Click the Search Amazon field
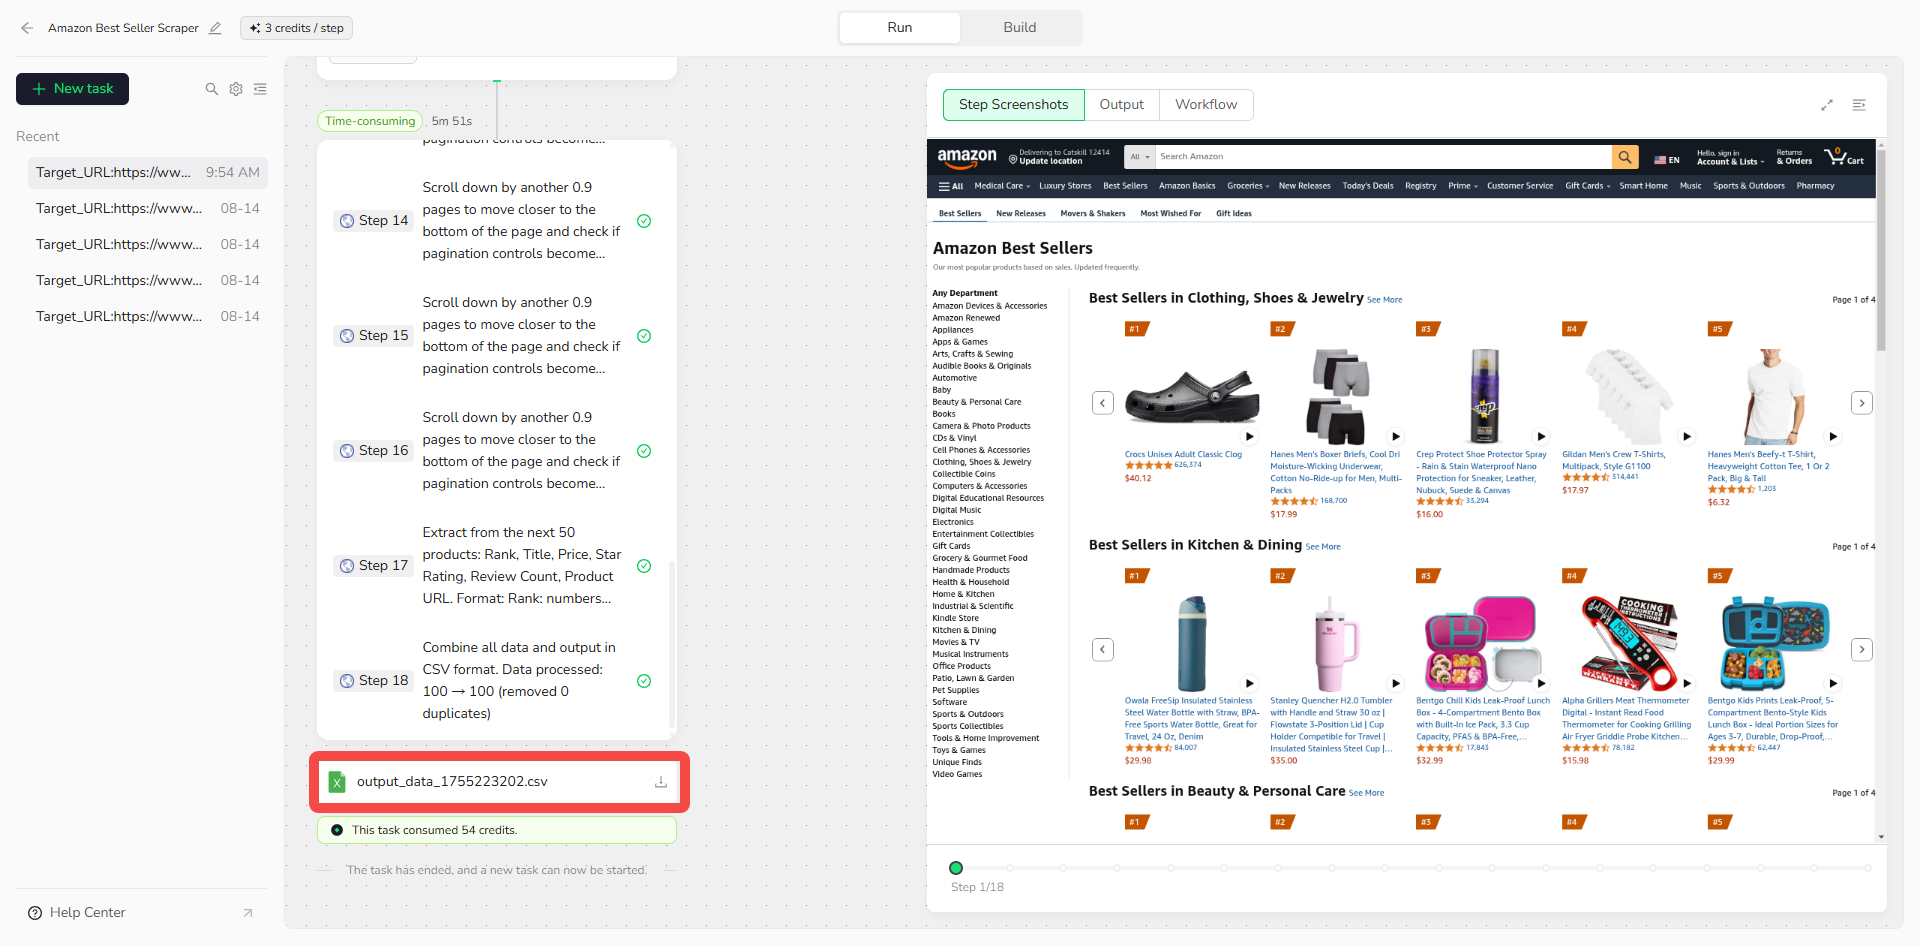Screen dimensions: 1920x945 (1383, 157)
